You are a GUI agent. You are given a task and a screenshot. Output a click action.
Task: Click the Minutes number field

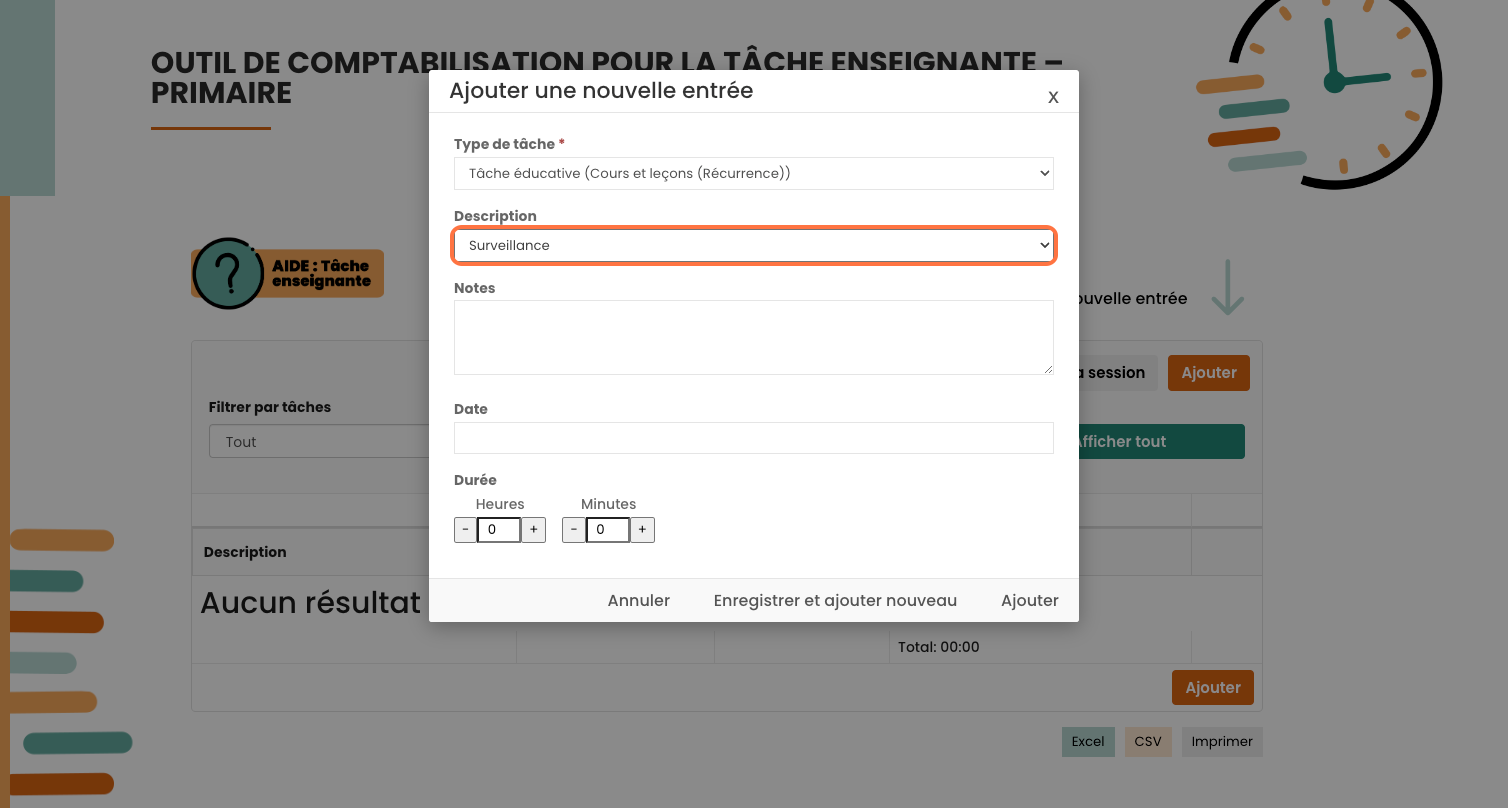(607, 530)
